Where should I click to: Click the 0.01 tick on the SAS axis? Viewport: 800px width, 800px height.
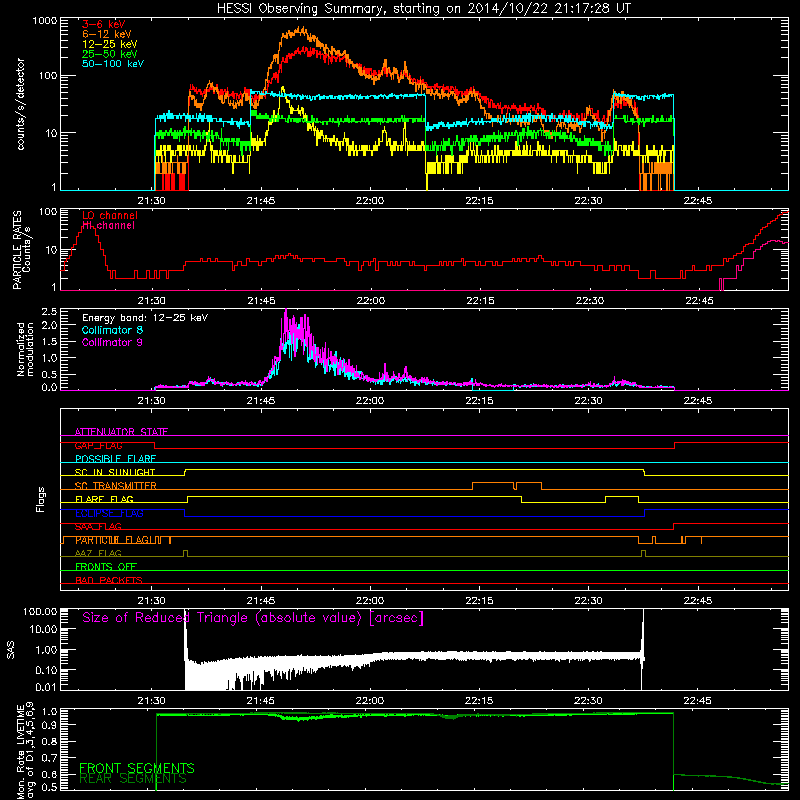(46, 687)
